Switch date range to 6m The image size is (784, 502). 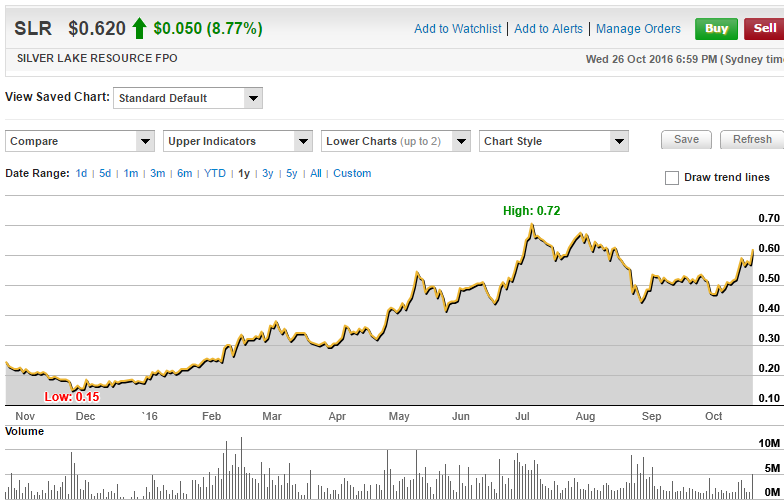click(x=185, y=174)
